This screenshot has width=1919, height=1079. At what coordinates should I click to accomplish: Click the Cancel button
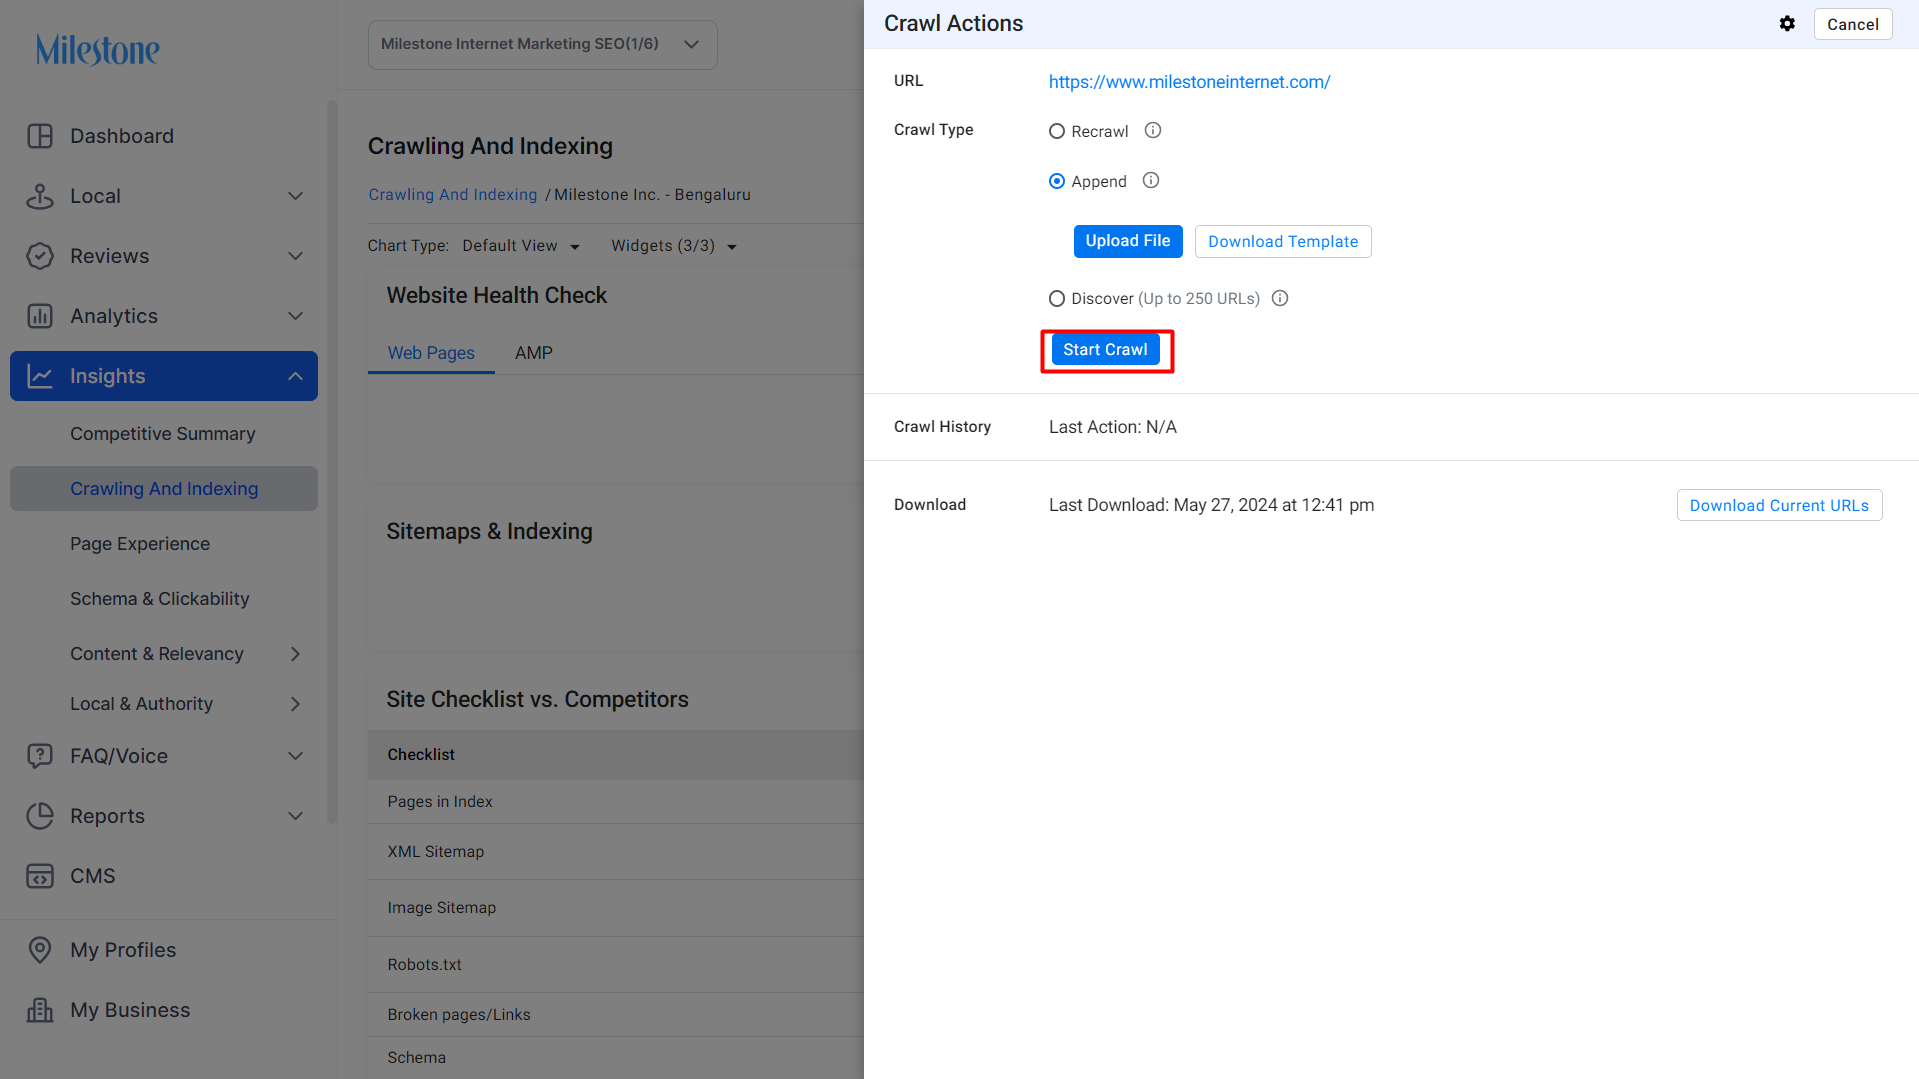point(1853,24)
